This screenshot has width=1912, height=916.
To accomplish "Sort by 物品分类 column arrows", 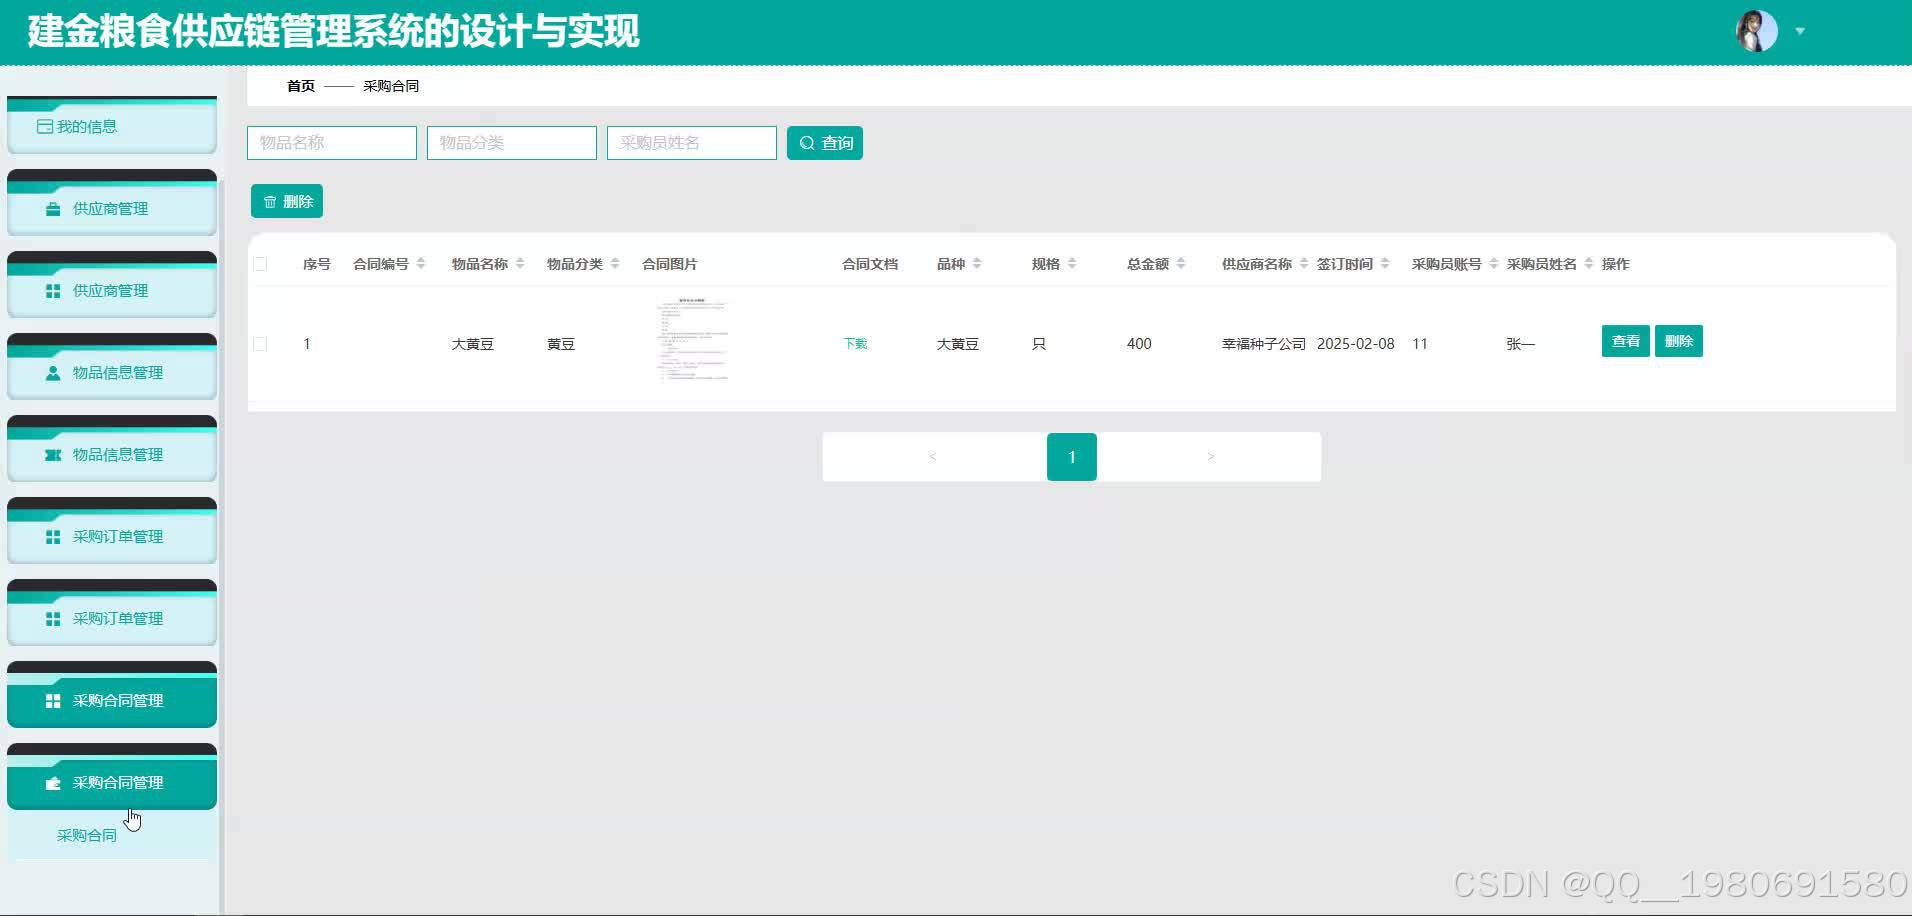I will pyautogui.click(x=615, y=264).
